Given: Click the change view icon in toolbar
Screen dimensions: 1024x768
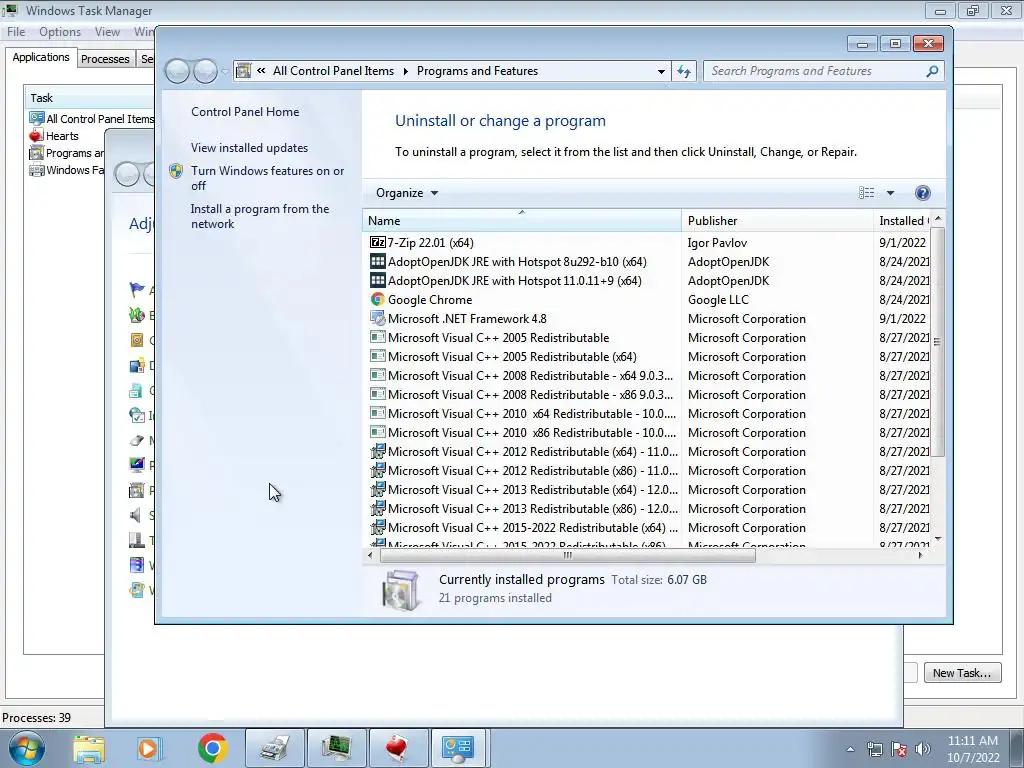Looking at the screenshot, I should [x=867, y=193].
